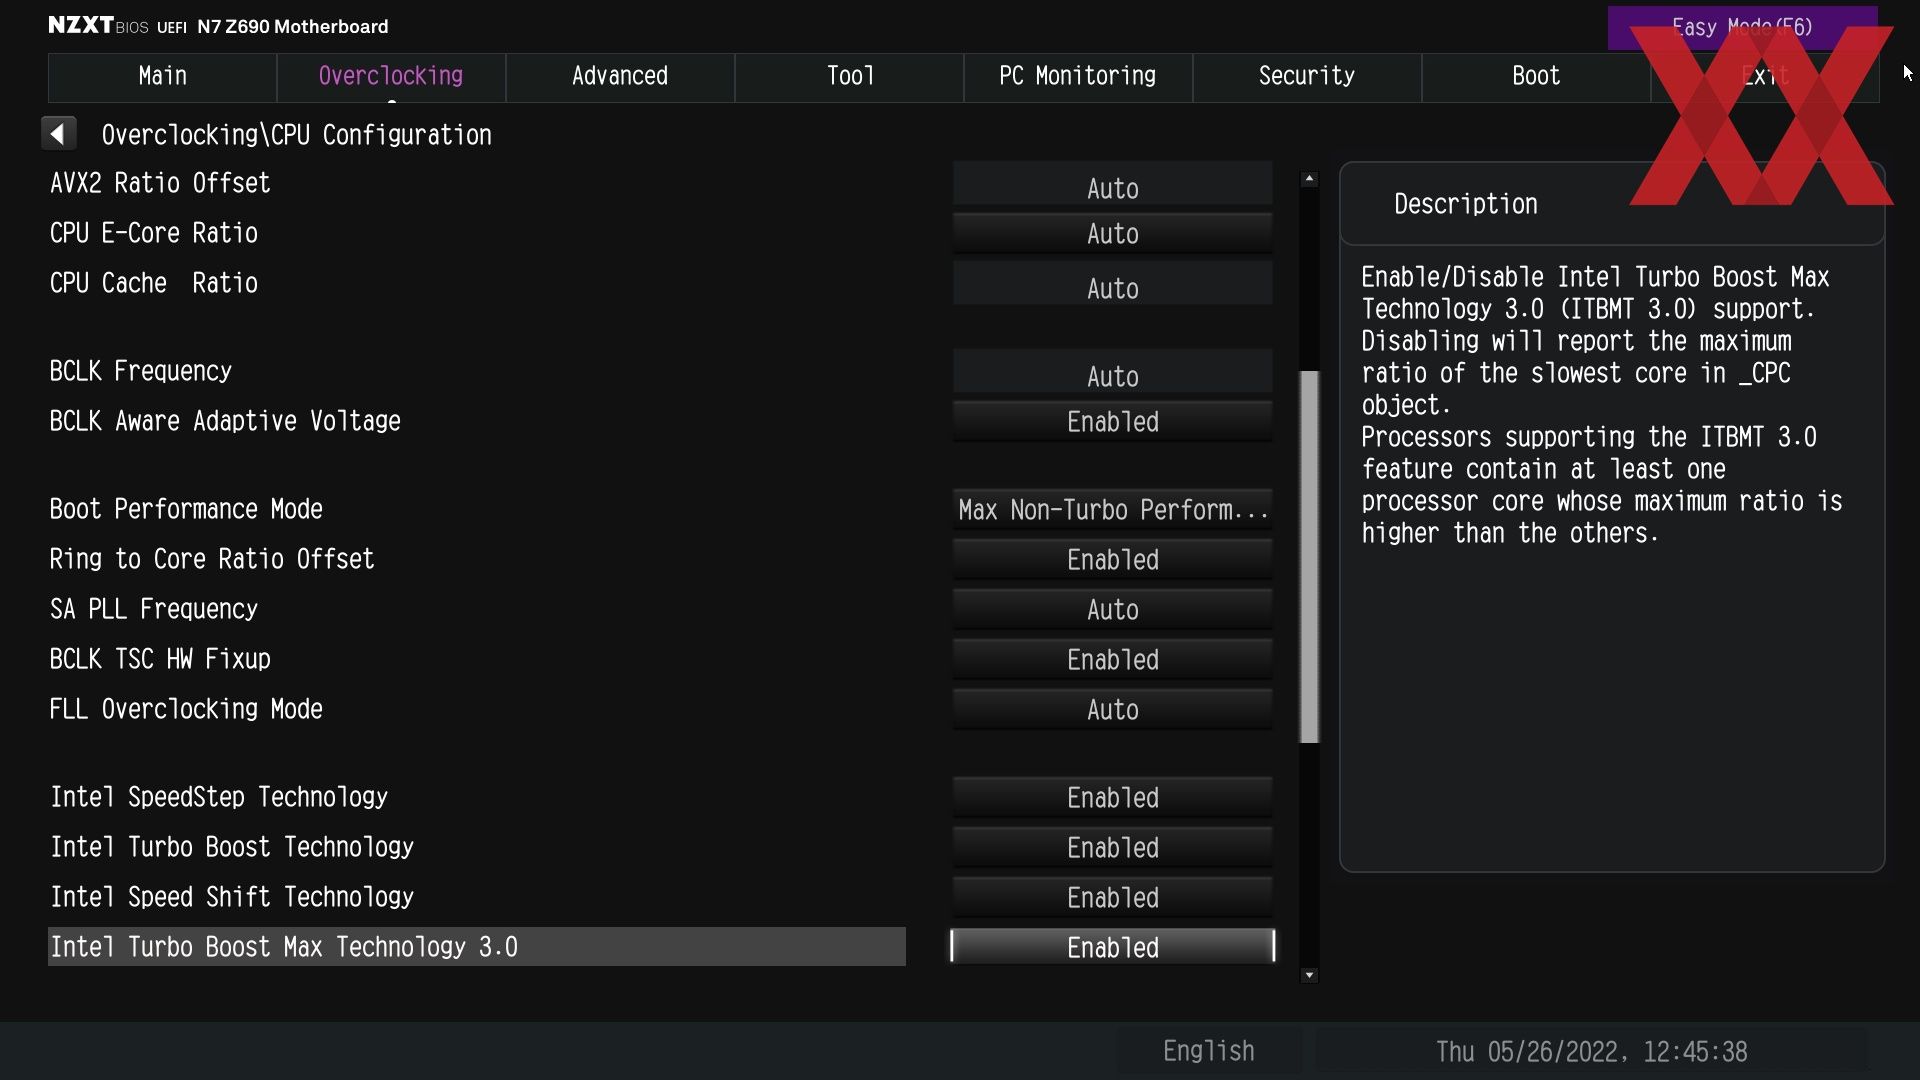This screenshot has height=1080, width=1920.
Task: Click the scrollbar up arrow
Action: coord(1309,179)
